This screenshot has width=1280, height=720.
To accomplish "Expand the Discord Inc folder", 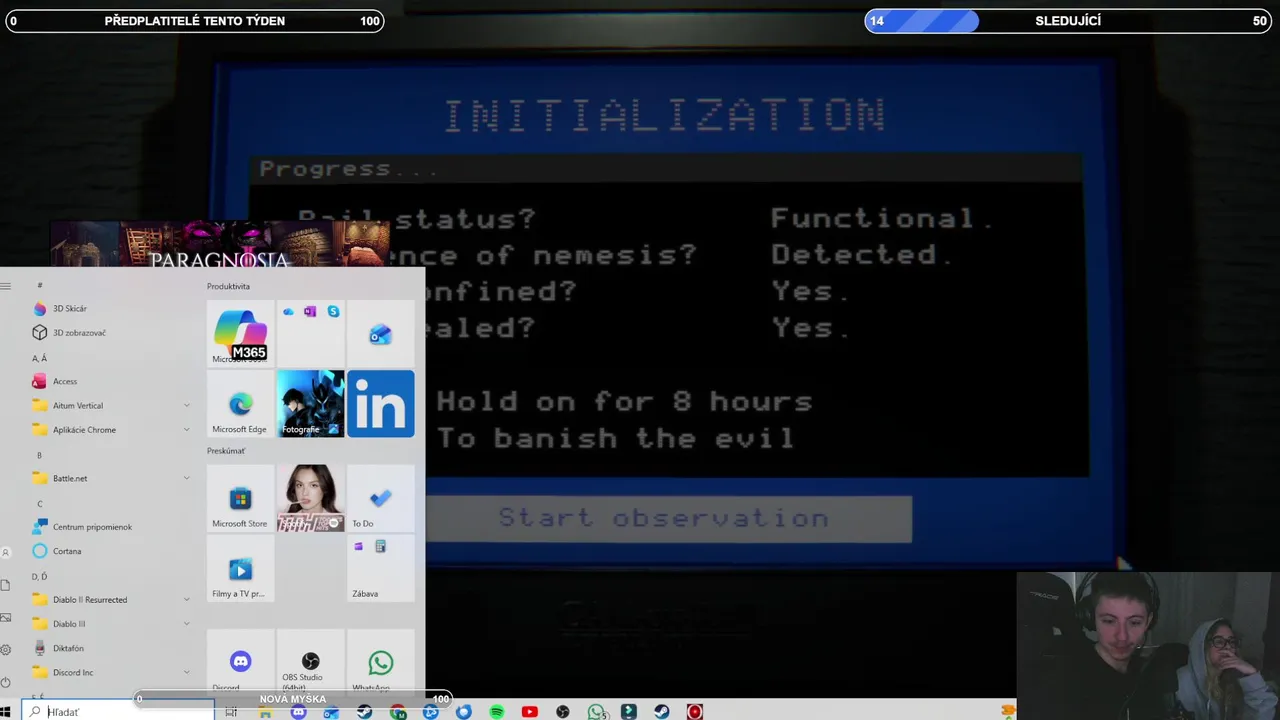I will coord(112,673).
